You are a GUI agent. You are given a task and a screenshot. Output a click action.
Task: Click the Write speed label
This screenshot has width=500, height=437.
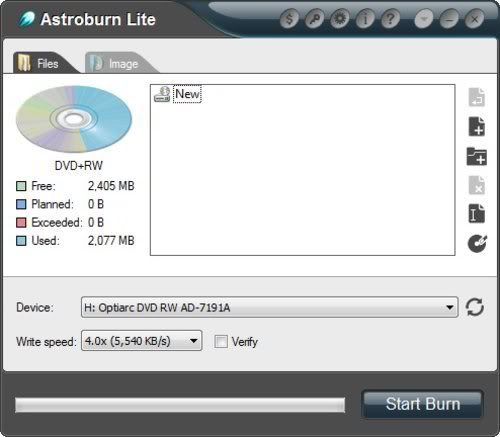click(46, 342)
